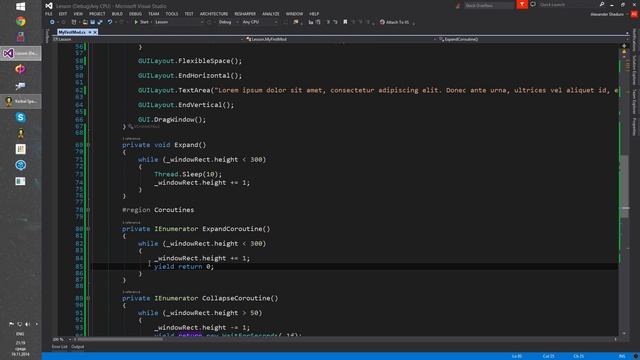Click the text 'GUI.DragWindow();'

click(x=172, y=120)
